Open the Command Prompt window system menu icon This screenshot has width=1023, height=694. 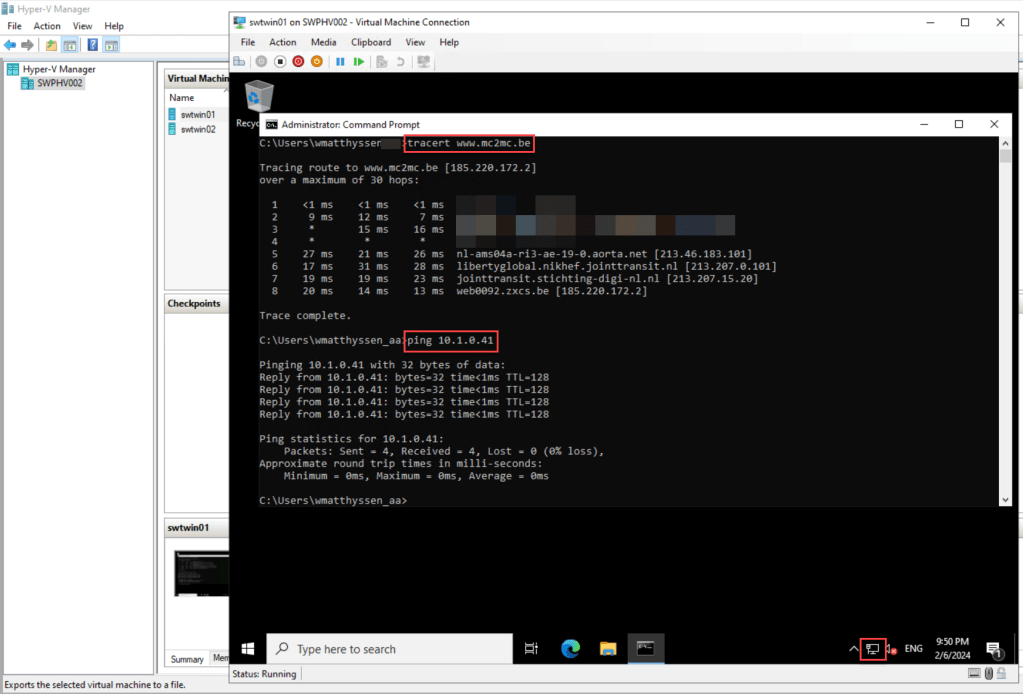[270, 124]
